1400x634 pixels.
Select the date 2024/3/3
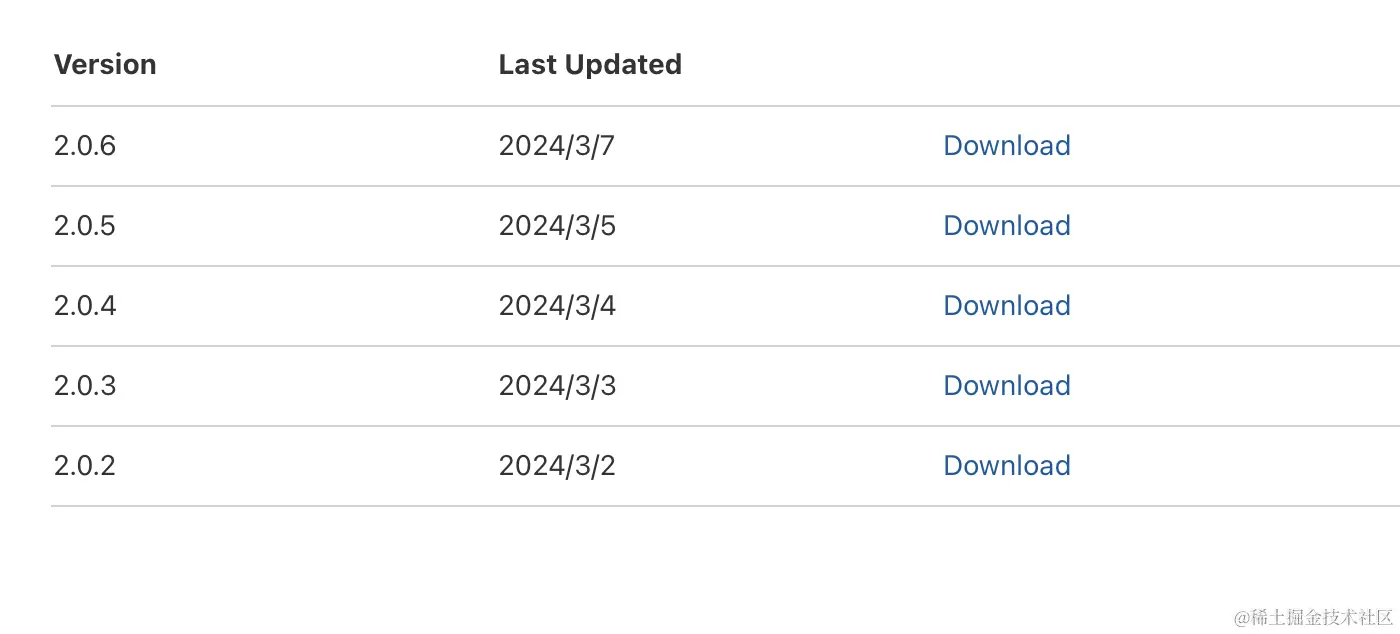(557, 386)
